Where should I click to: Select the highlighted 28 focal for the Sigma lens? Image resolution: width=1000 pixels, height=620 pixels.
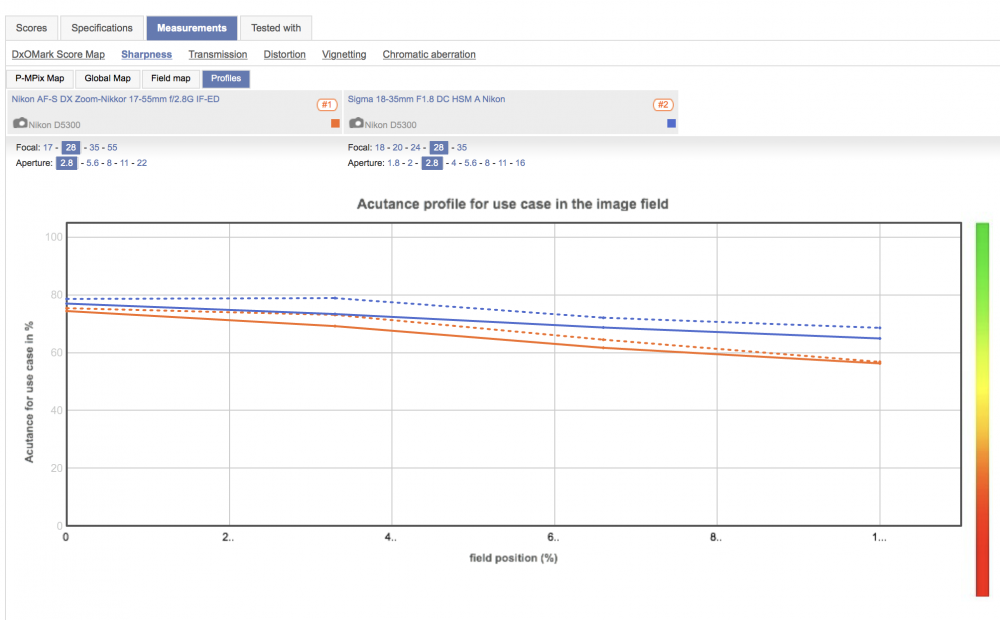[439, 147]
